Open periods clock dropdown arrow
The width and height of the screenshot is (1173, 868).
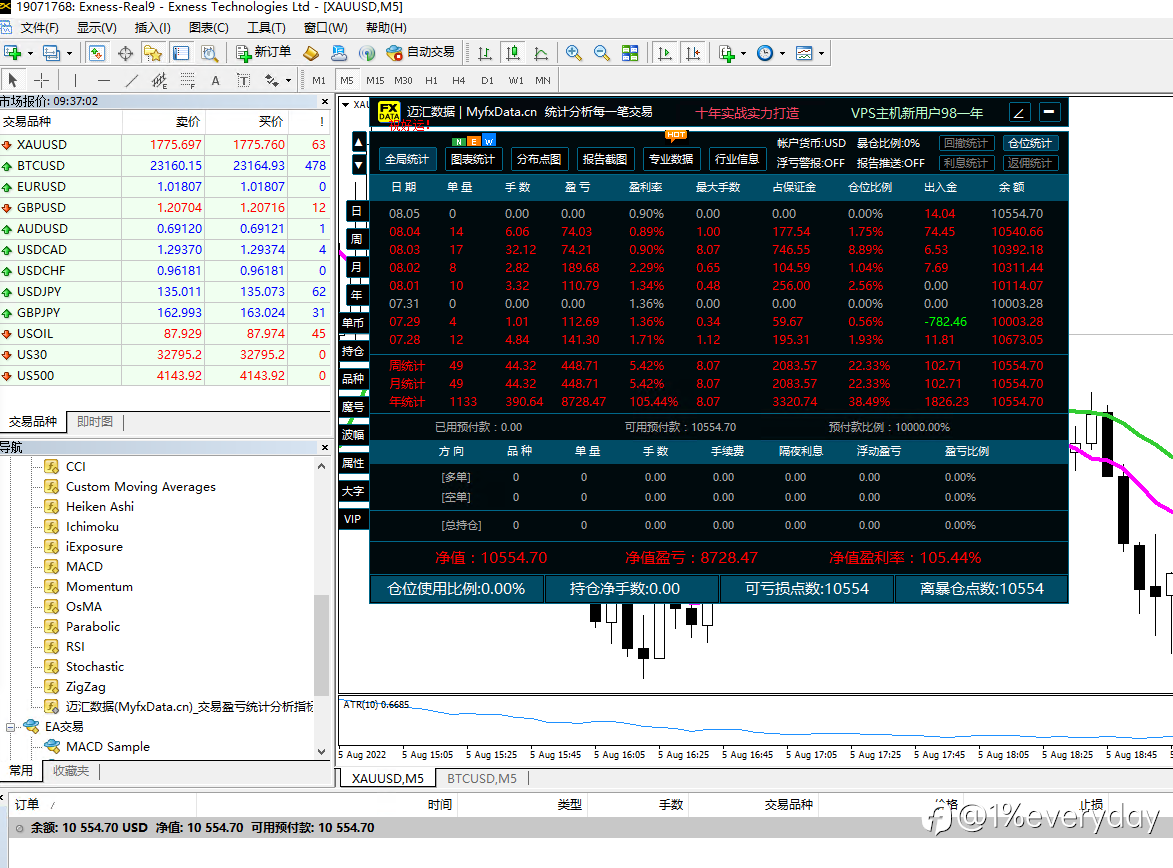[x=782, y=53]
